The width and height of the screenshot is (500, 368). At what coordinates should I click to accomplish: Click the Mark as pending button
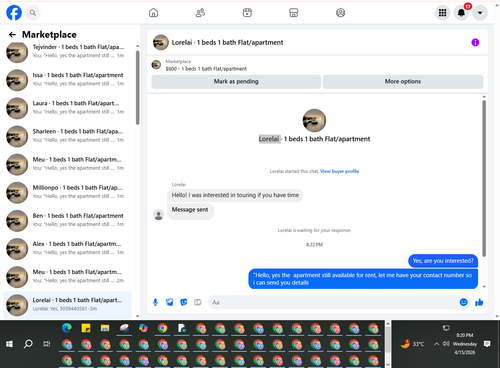(x=236, y=81)
